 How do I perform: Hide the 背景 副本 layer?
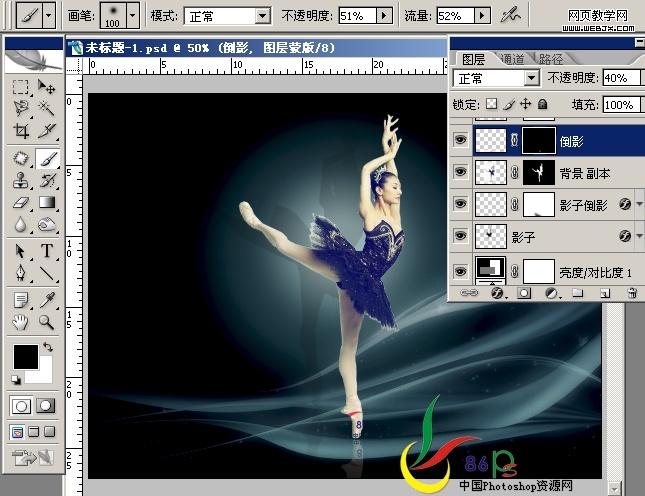click(460, 171)
